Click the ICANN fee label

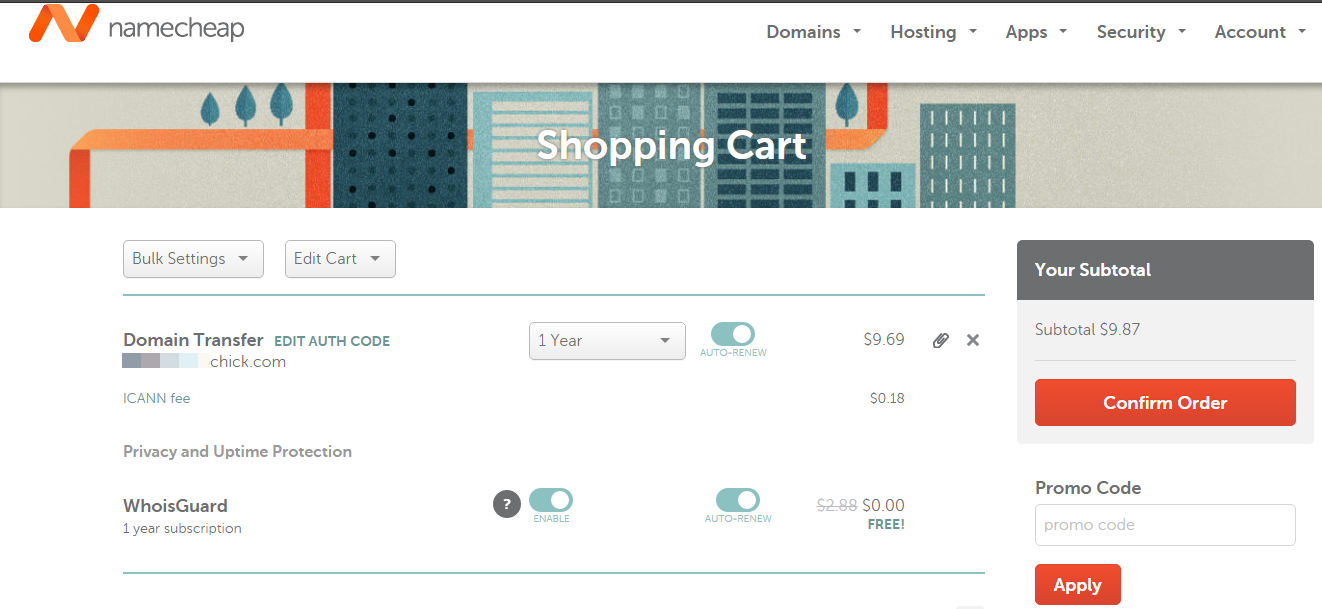point(156,398)
